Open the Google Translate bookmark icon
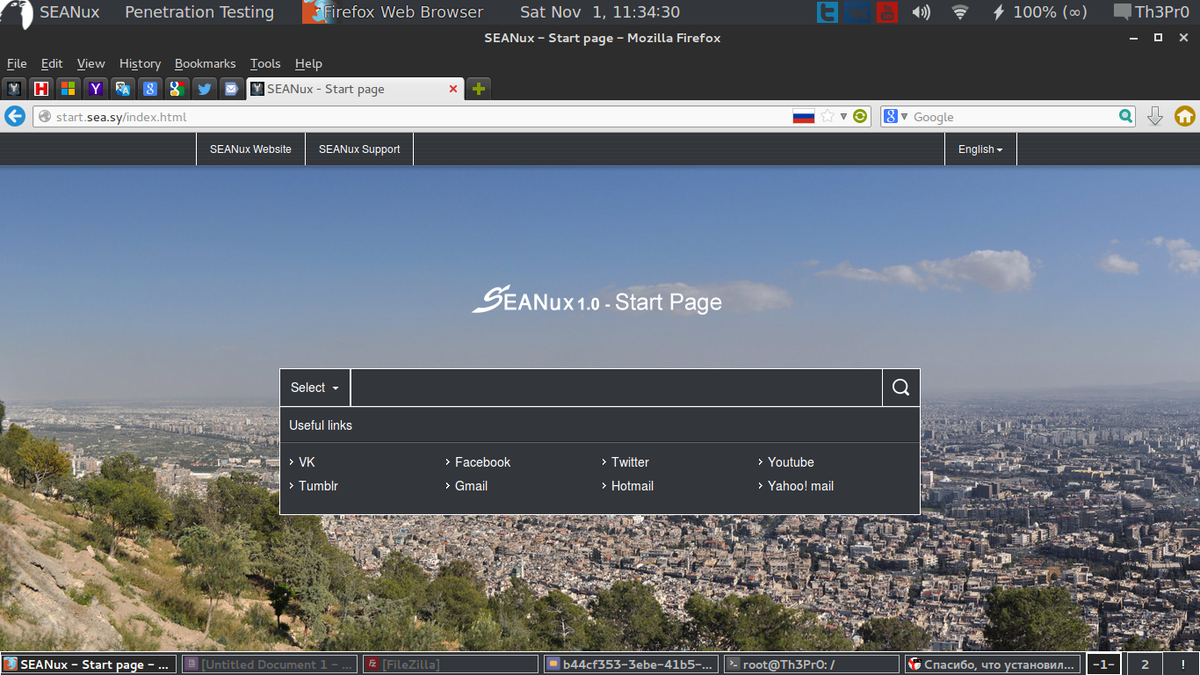1200x675 pixels. [122, 88]
